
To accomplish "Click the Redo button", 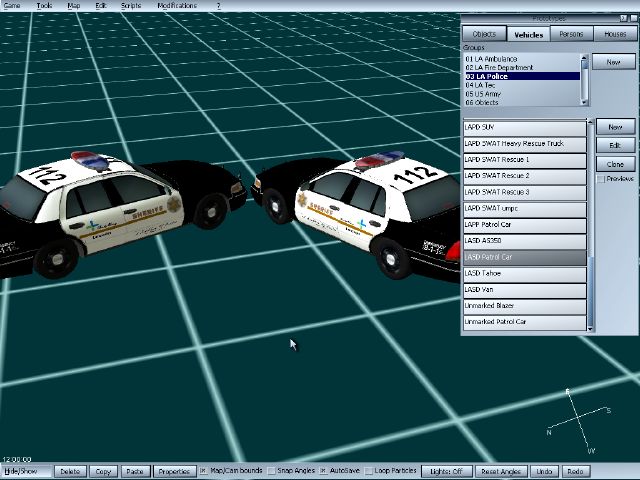I will (x=576, y=471).
